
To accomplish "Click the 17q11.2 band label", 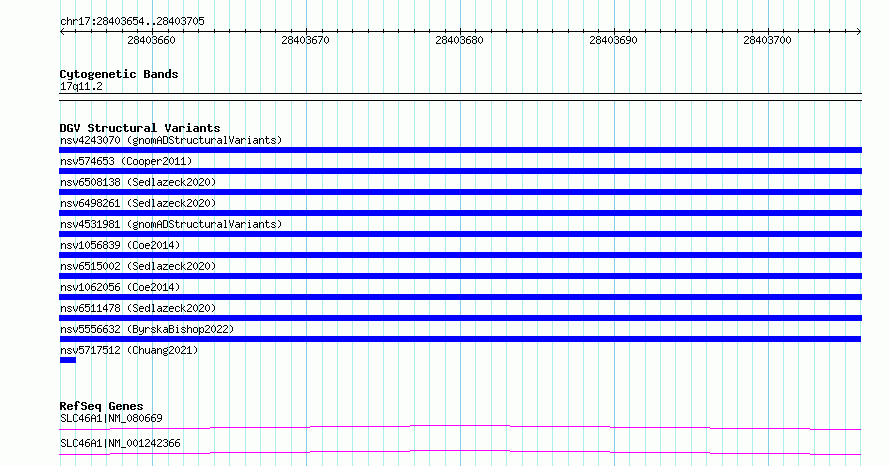I will click(x=81, y=86).
